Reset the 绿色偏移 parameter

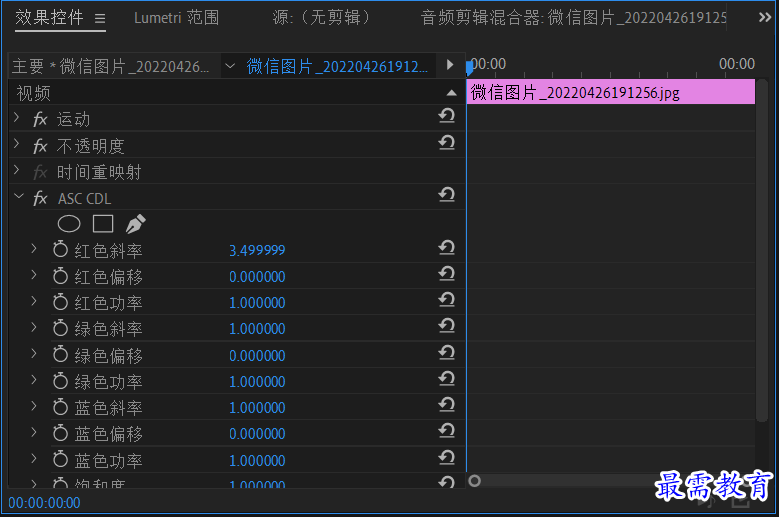(447, 352)
